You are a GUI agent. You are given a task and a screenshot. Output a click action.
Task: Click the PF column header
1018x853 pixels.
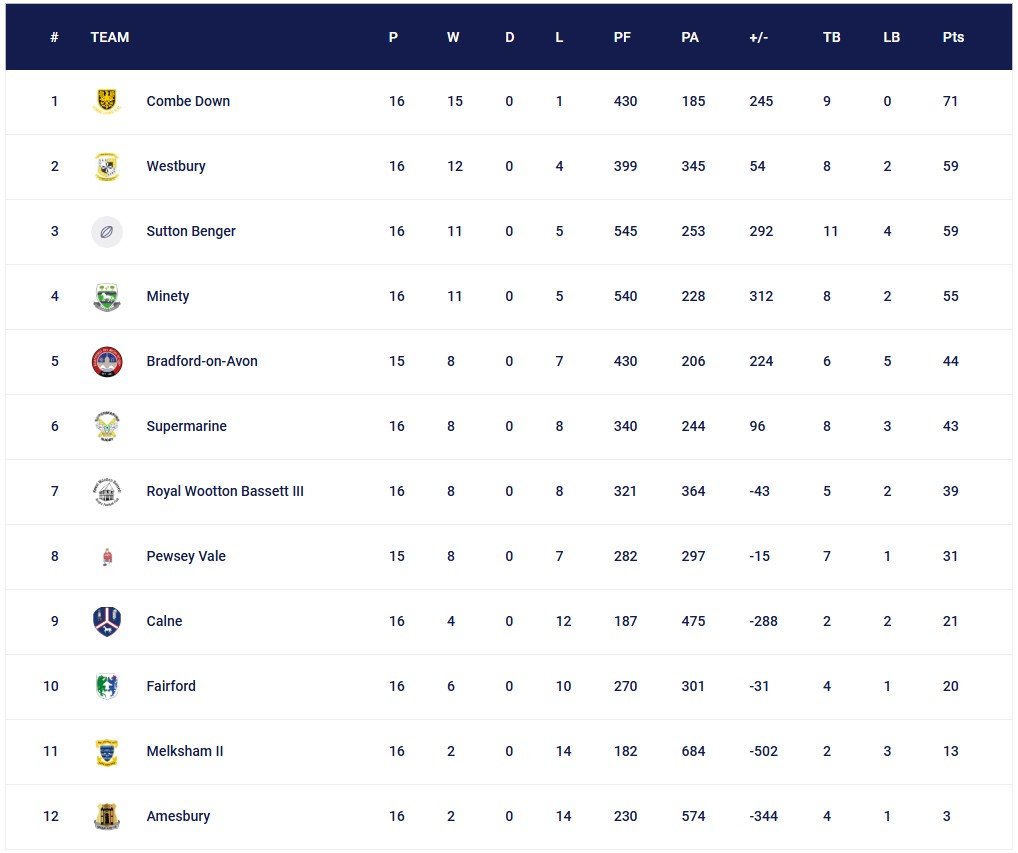pos(622,37)
